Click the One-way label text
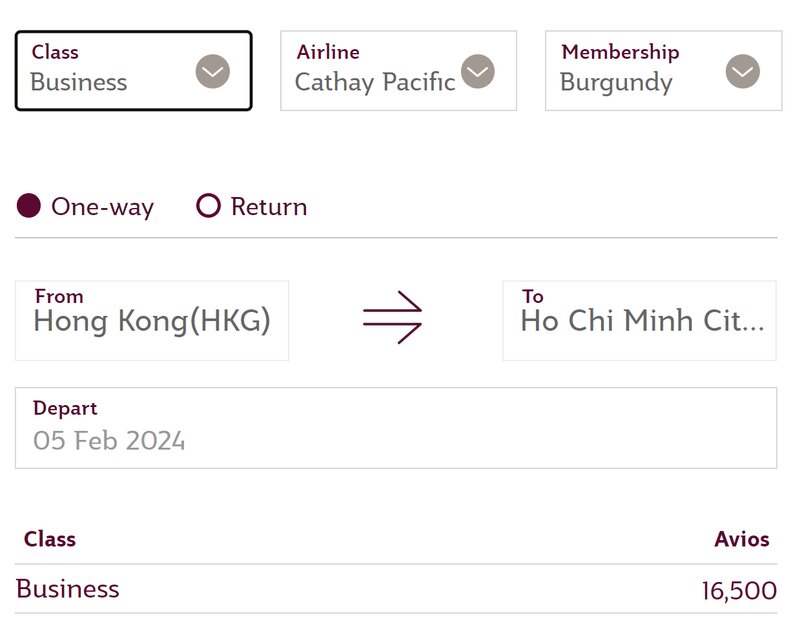The height and width of the screenshot is (635, 800). pos(102,207)
